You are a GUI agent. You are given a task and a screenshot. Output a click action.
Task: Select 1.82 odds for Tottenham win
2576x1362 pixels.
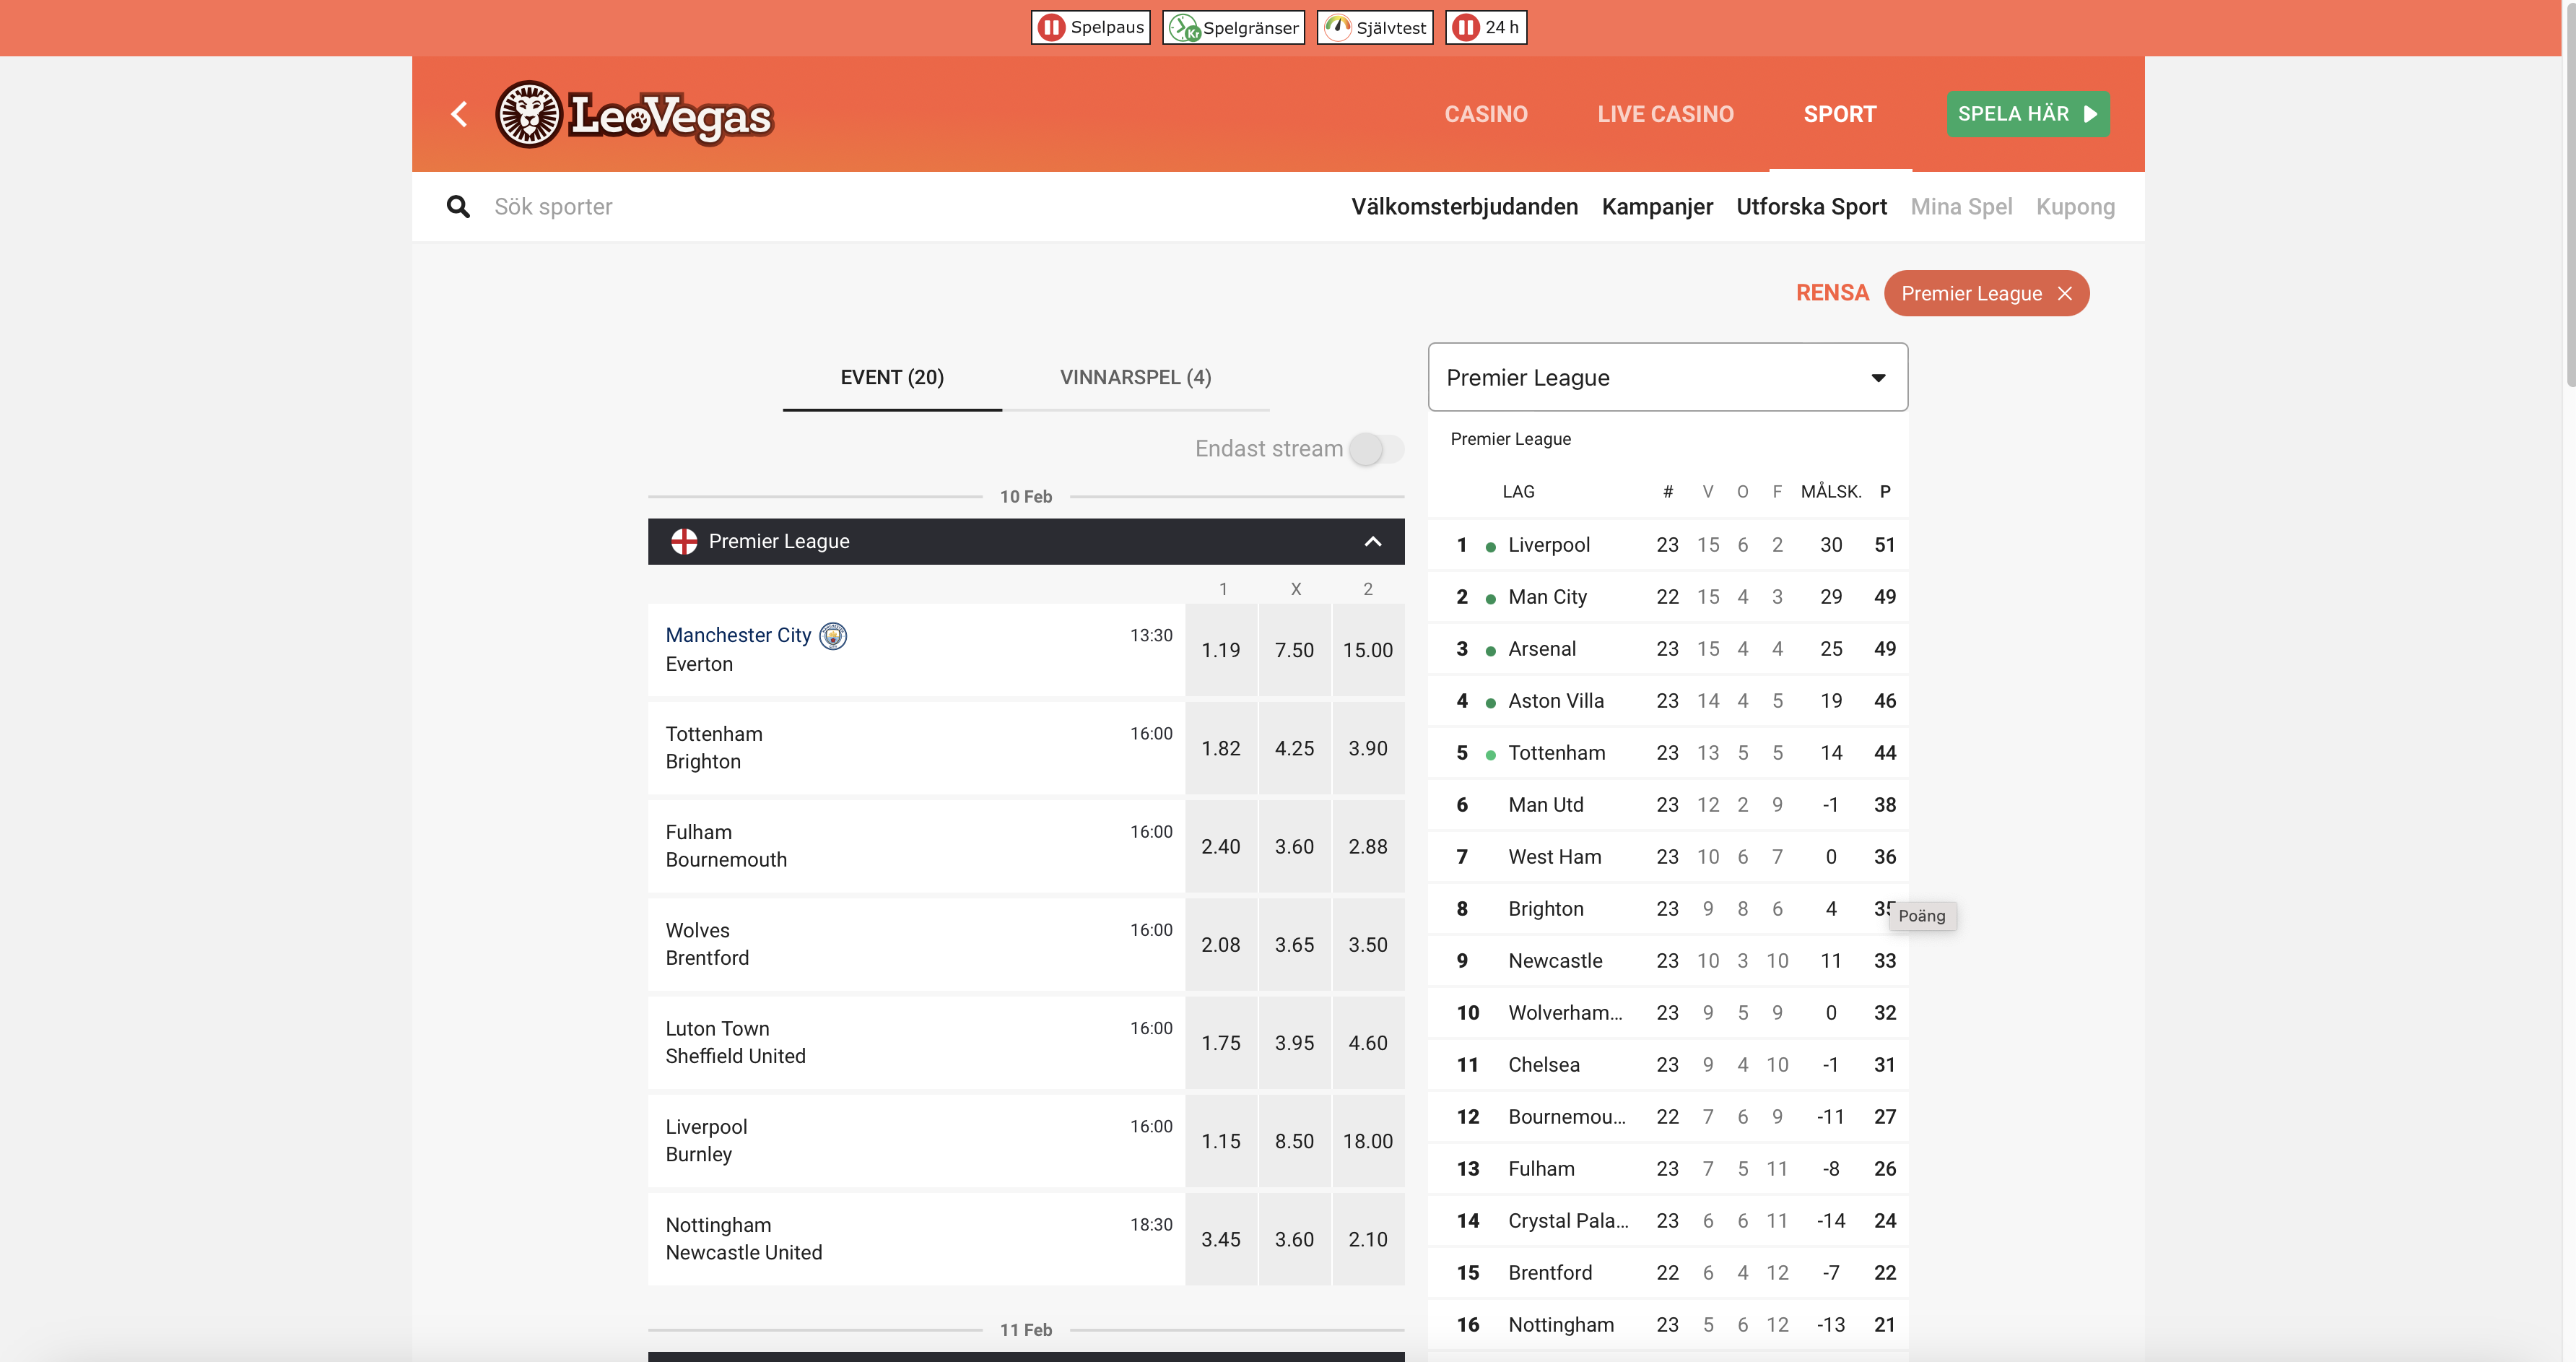tap(1220, 748)
